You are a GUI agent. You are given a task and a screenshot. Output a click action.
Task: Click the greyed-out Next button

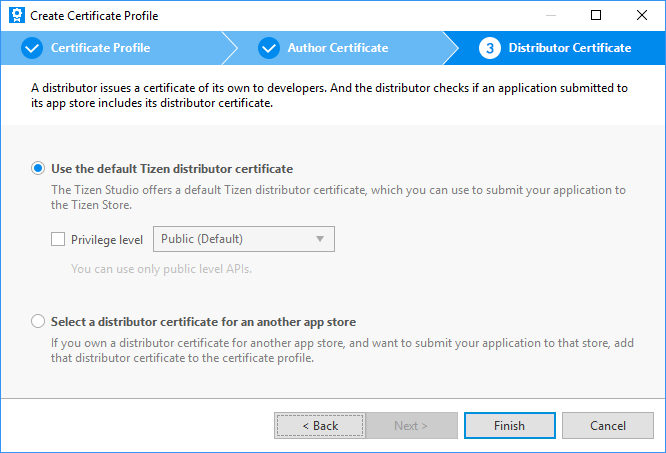411,425
